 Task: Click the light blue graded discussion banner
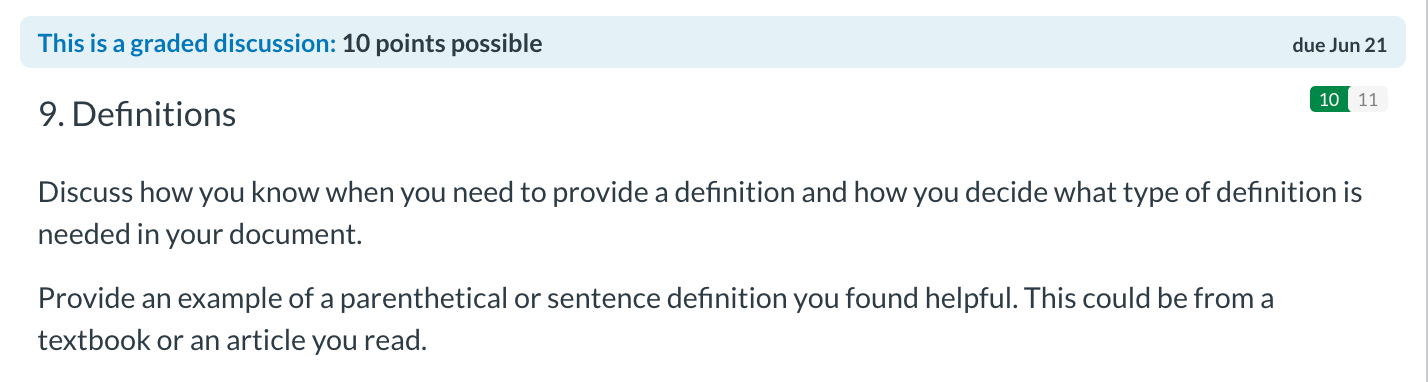tap(713, 45)
